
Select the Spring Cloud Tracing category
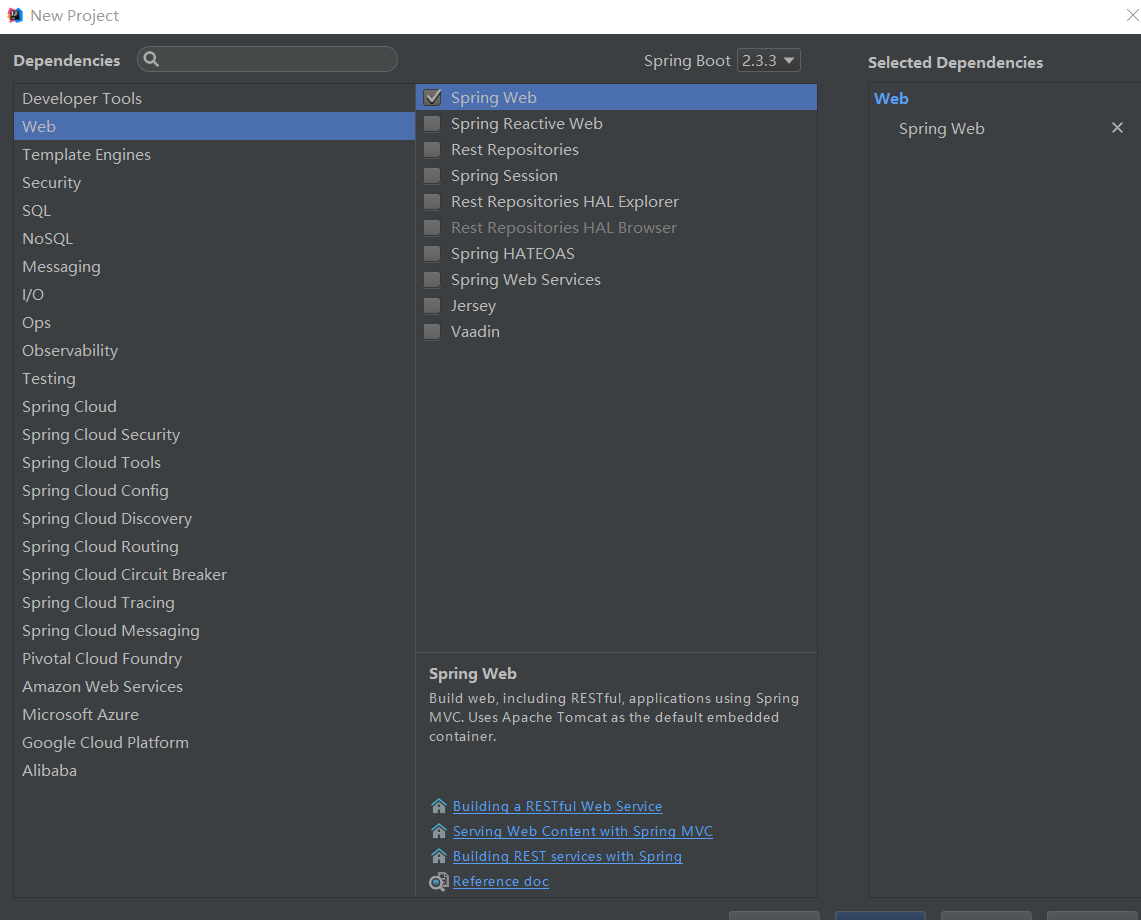(x=214, y=603)
